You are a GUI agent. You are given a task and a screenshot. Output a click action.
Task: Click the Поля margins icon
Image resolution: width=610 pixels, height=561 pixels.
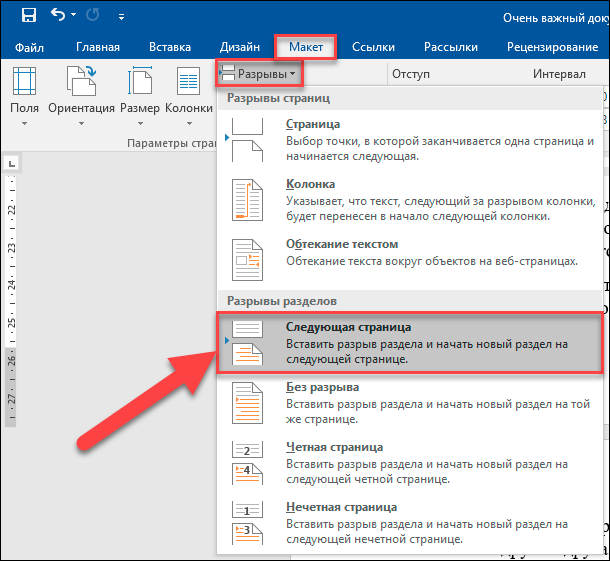coord(25,81)
